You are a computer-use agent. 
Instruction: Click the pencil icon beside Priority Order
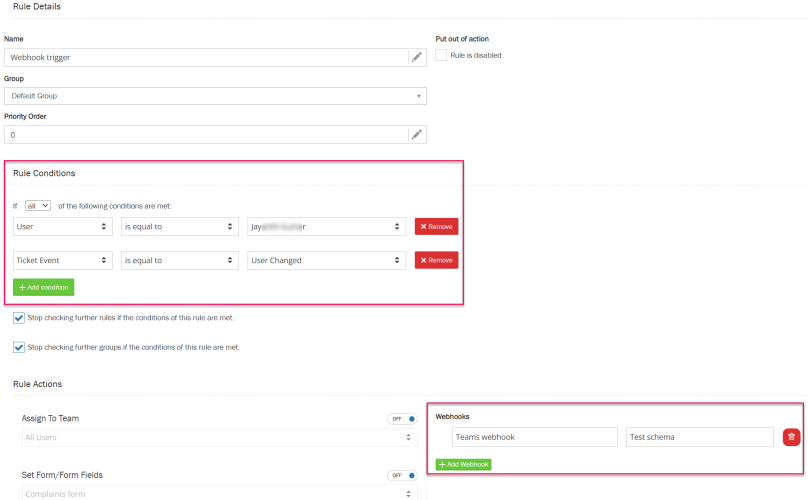pyautogui.click(x=417, y=134)
